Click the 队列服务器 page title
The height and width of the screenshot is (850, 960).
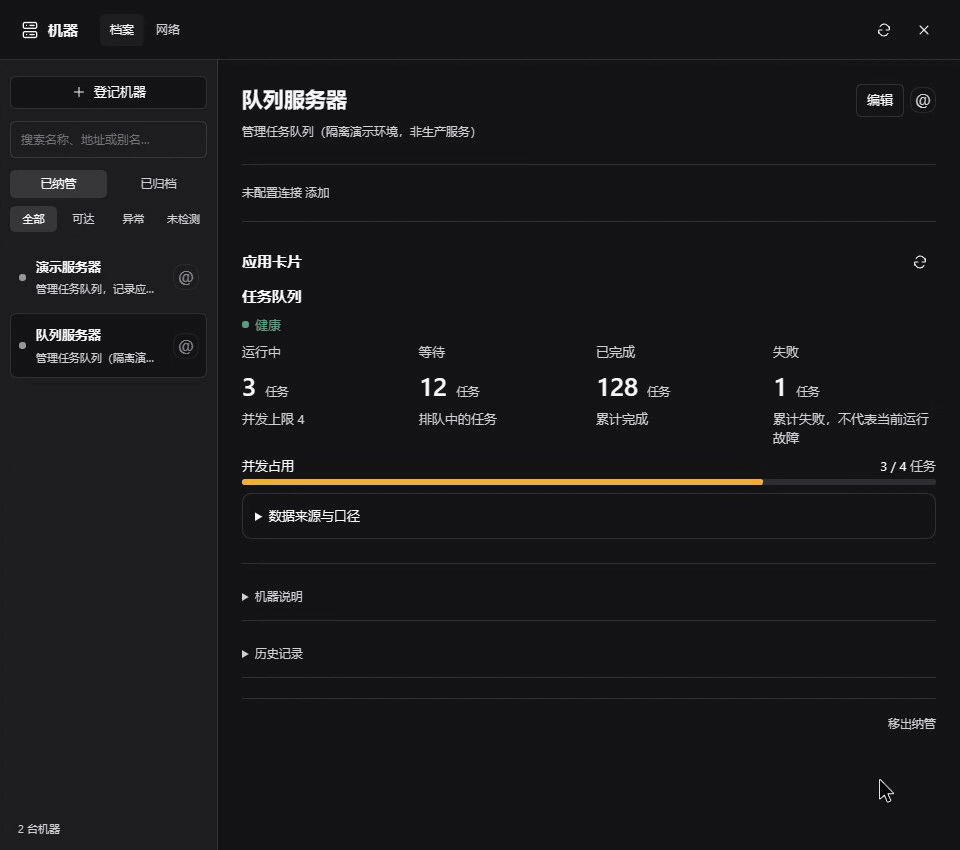coord(294,100)
